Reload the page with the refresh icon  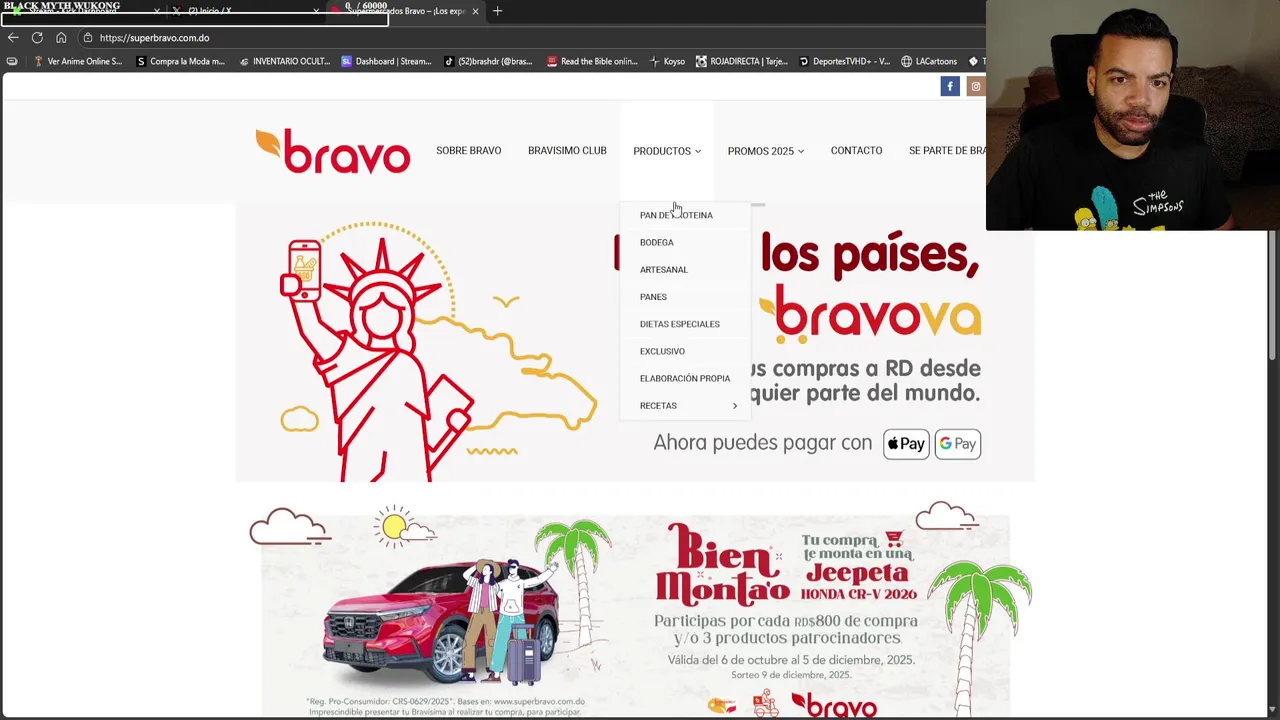click(37, 38)
